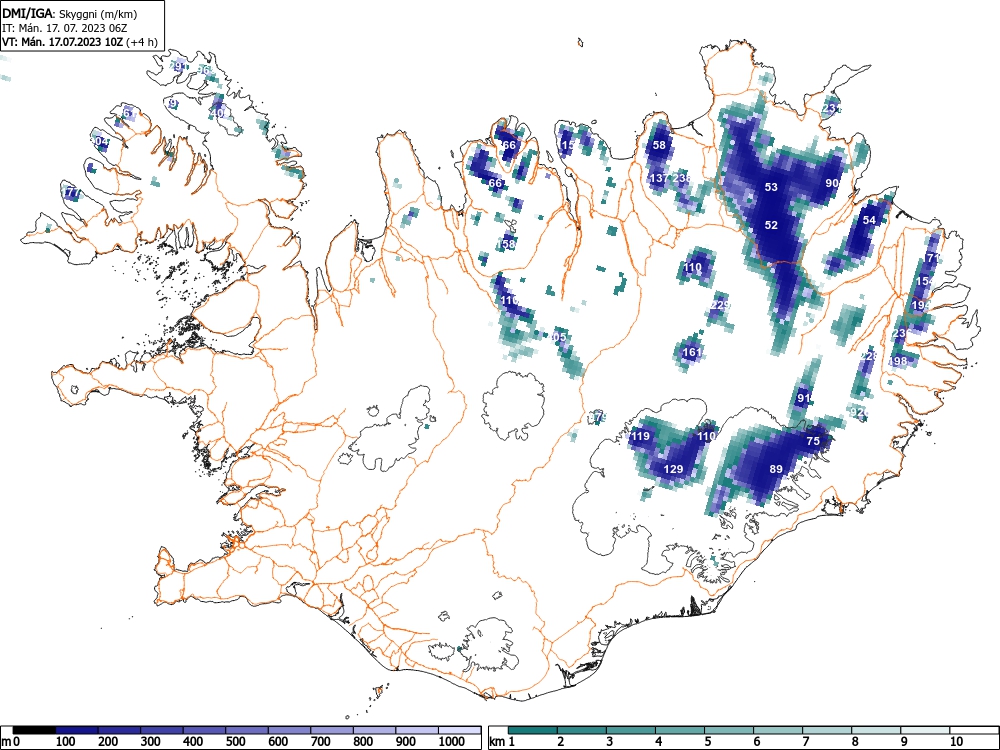The image size is (1000, 750).
Task: Select the VT valid time line
Action: pyautogui.click(x=80, y=42)
